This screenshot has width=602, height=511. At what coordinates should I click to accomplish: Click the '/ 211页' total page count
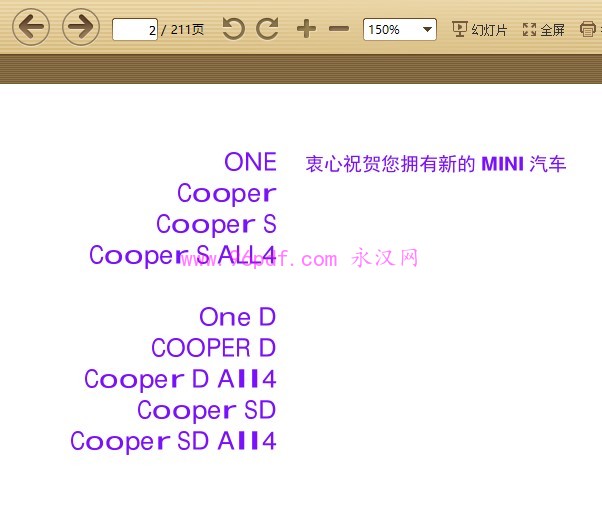pos(183,30)
